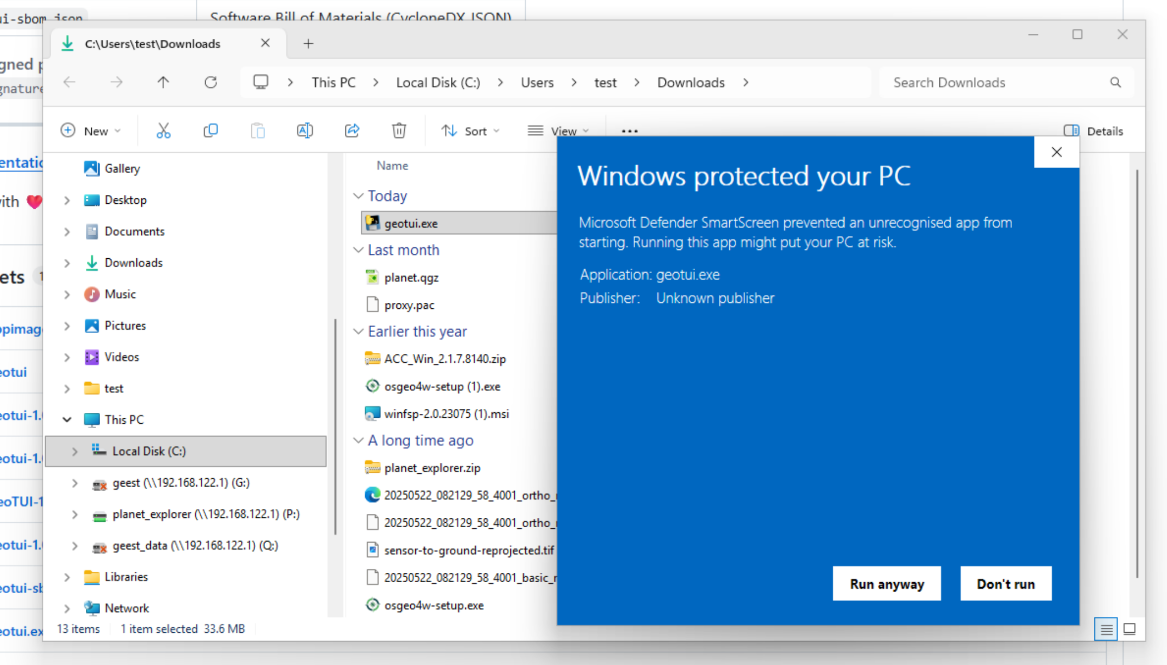Select ACC_Win_2.1.7.8140.zip file
1167x665 pixels.
[444, 359]
